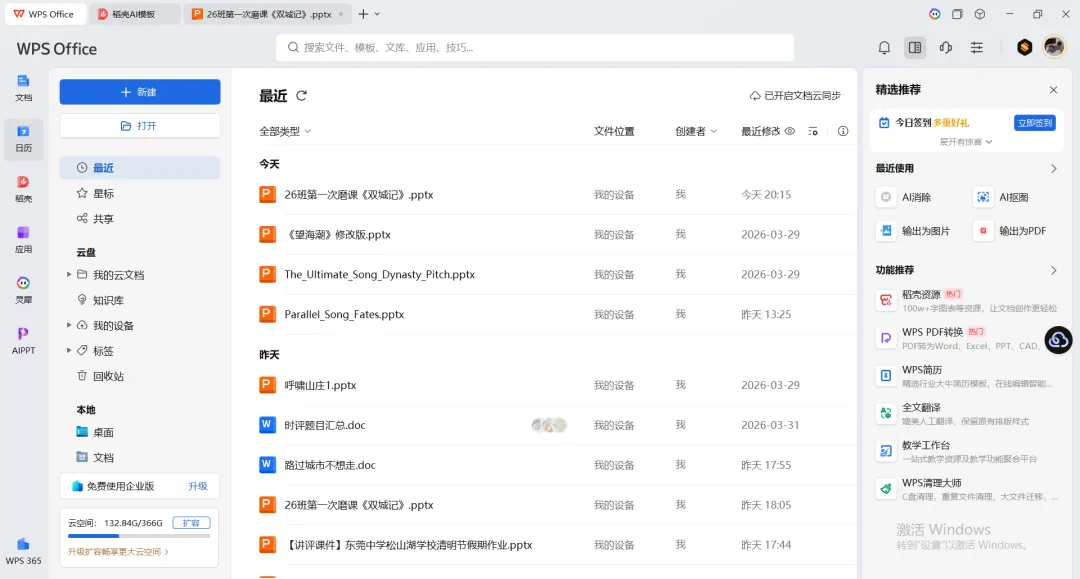Open the 日历 calendar sidebar icon

click(x=23, y=138)
